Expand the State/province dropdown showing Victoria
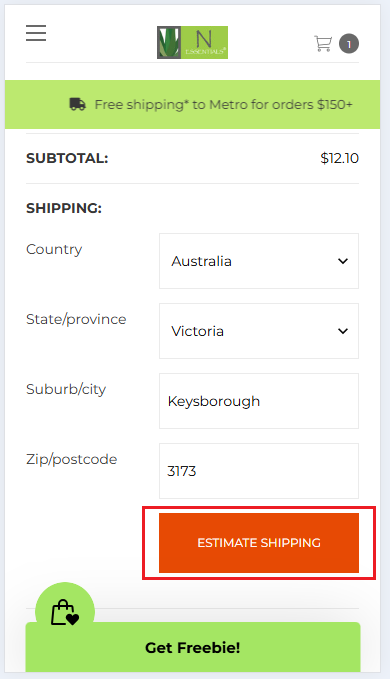390x679 pixels. click(x=259, y=331)
